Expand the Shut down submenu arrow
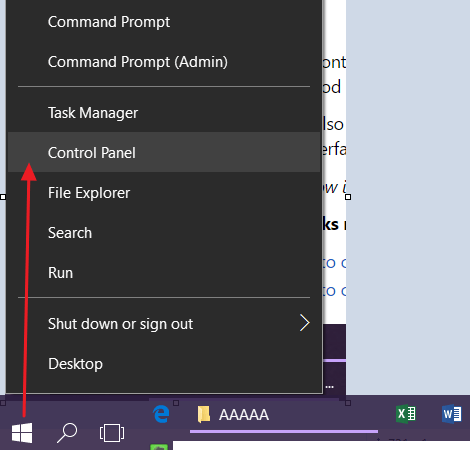This screenshot has width=470, height=450. (x=304, y=323)
